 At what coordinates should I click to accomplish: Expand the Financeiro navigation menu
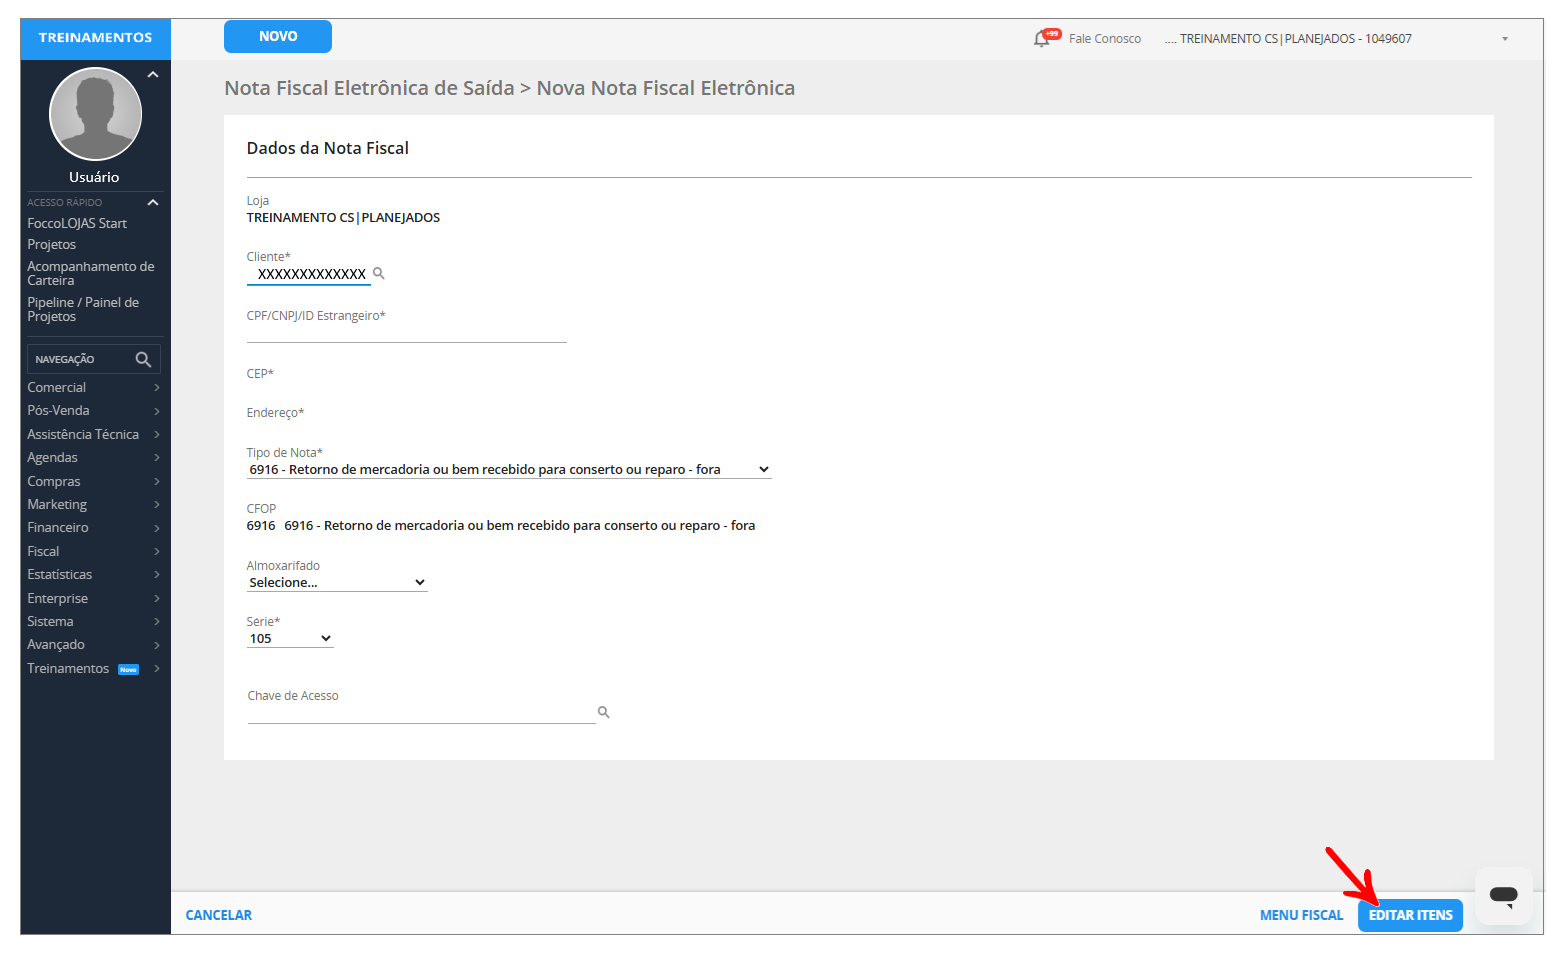pos(93,528)
